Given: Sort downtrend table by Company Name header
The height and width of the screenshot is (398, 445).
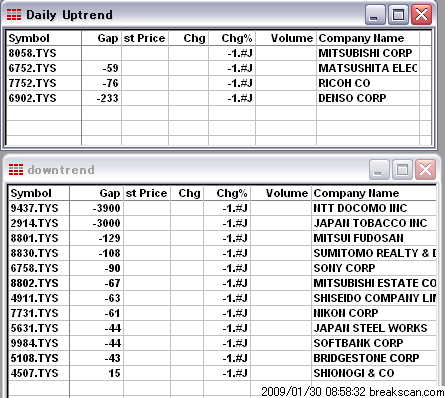Looking at the screenshot, I should point(374,193).
